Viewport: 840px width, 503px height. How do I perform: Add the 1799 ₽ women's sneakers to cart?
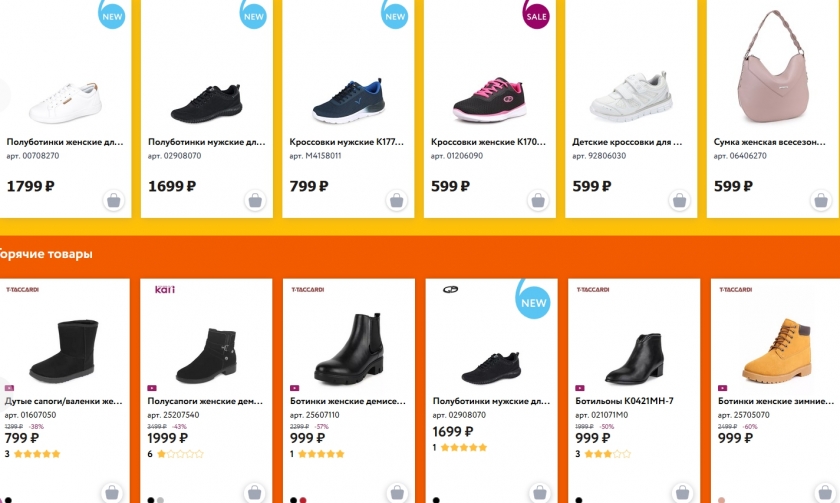point(114,201)
